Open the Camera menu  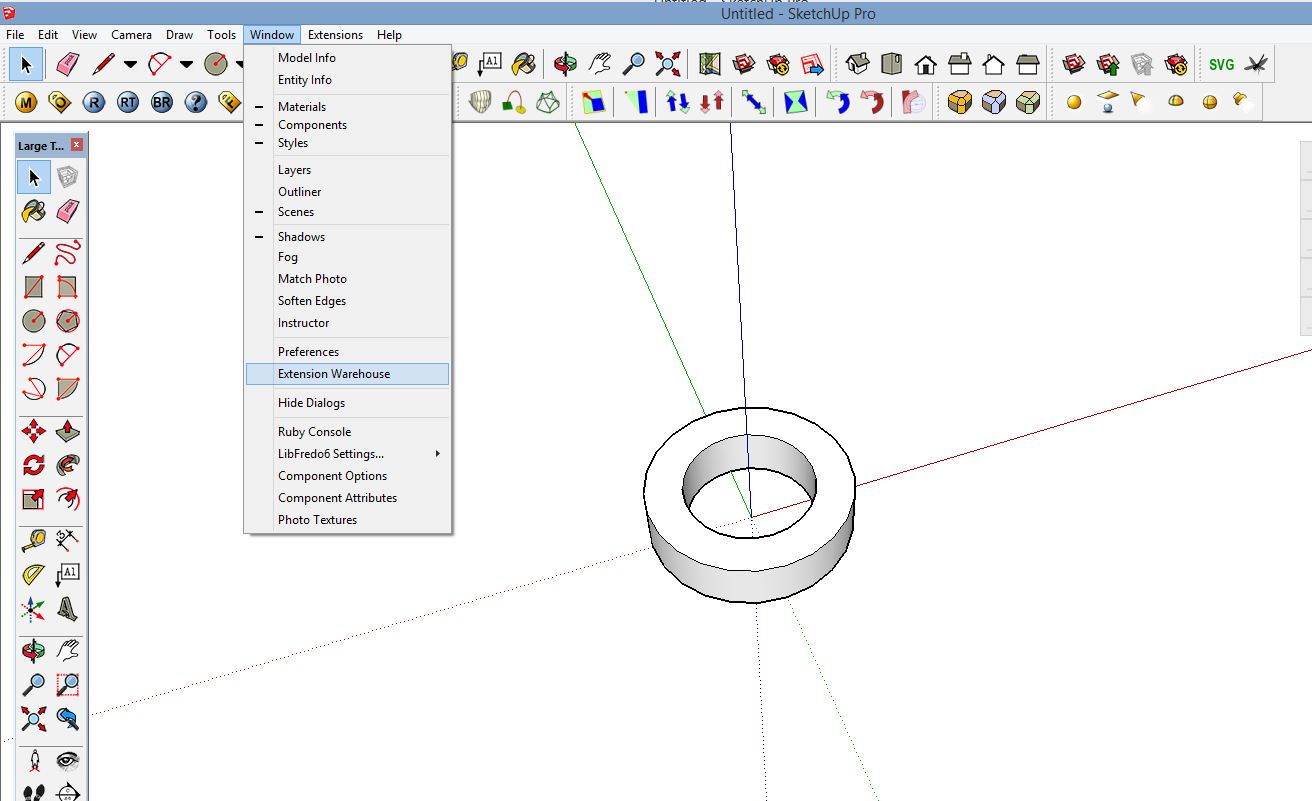coord(131,34)
